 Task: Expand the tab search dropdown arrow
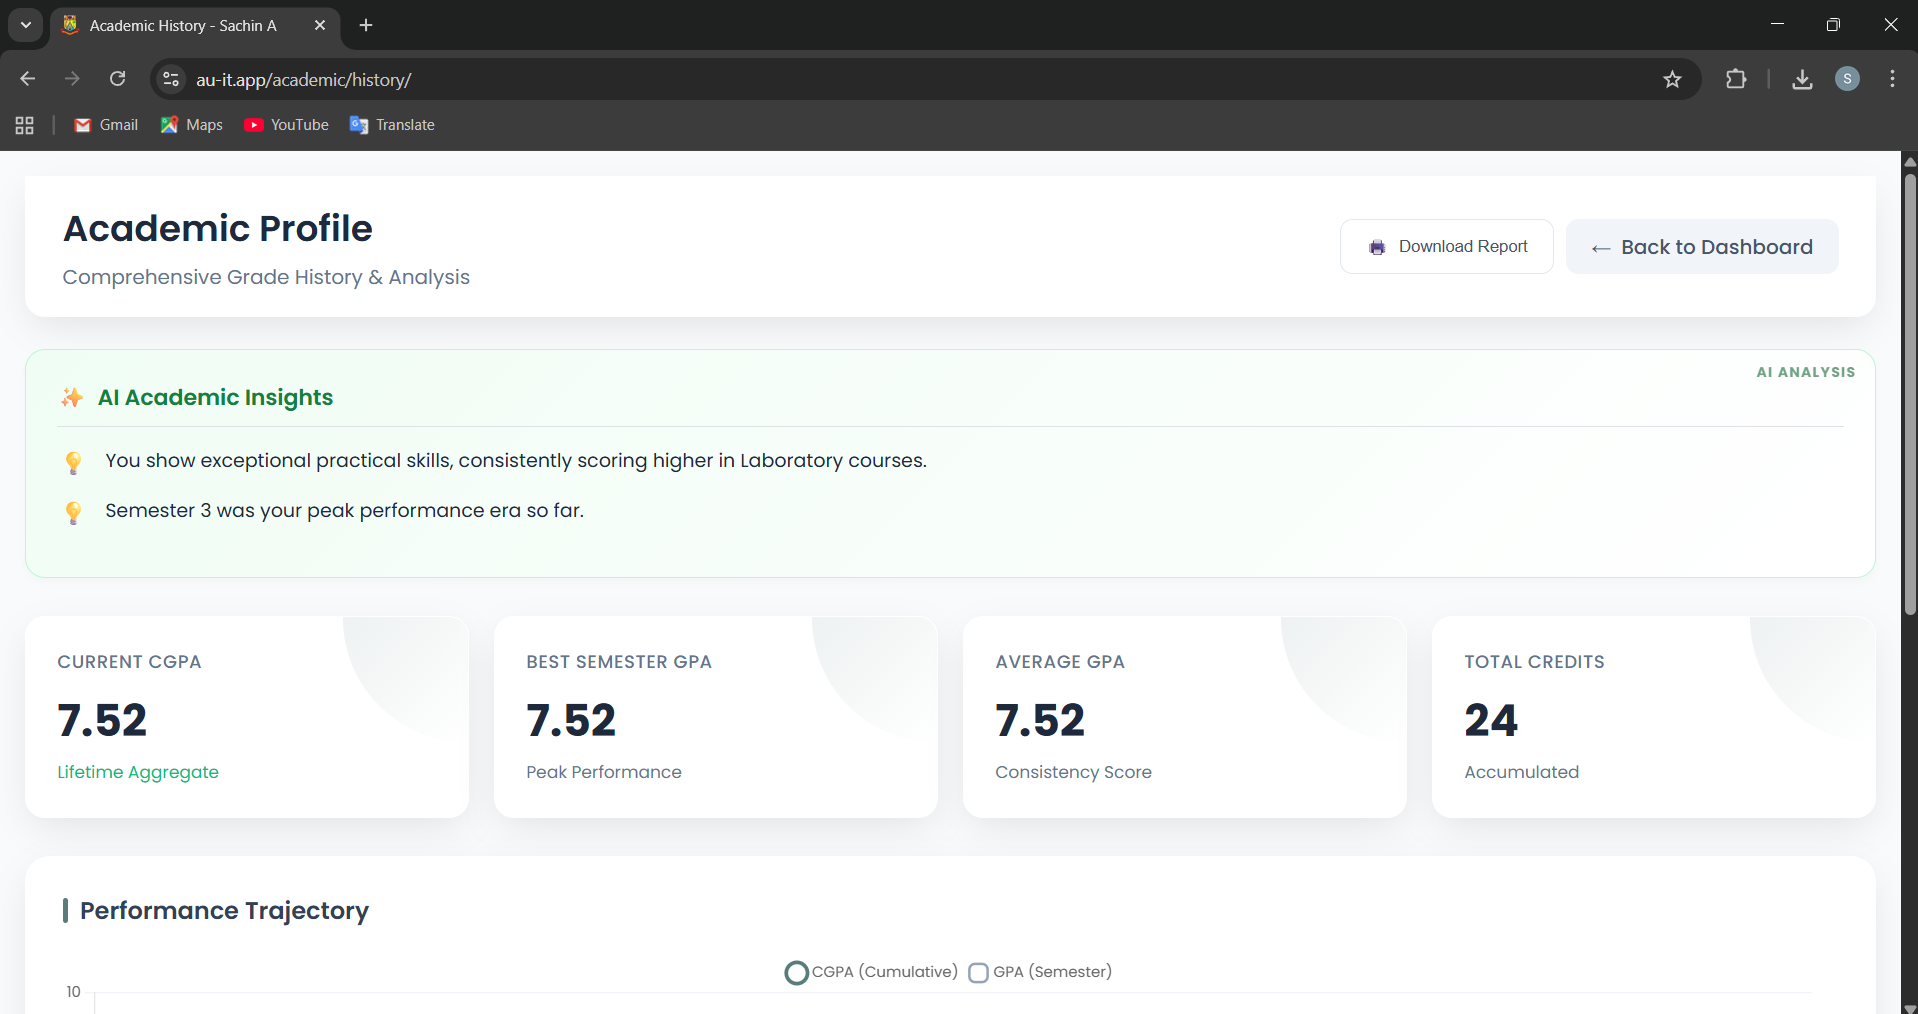(26, 25)
